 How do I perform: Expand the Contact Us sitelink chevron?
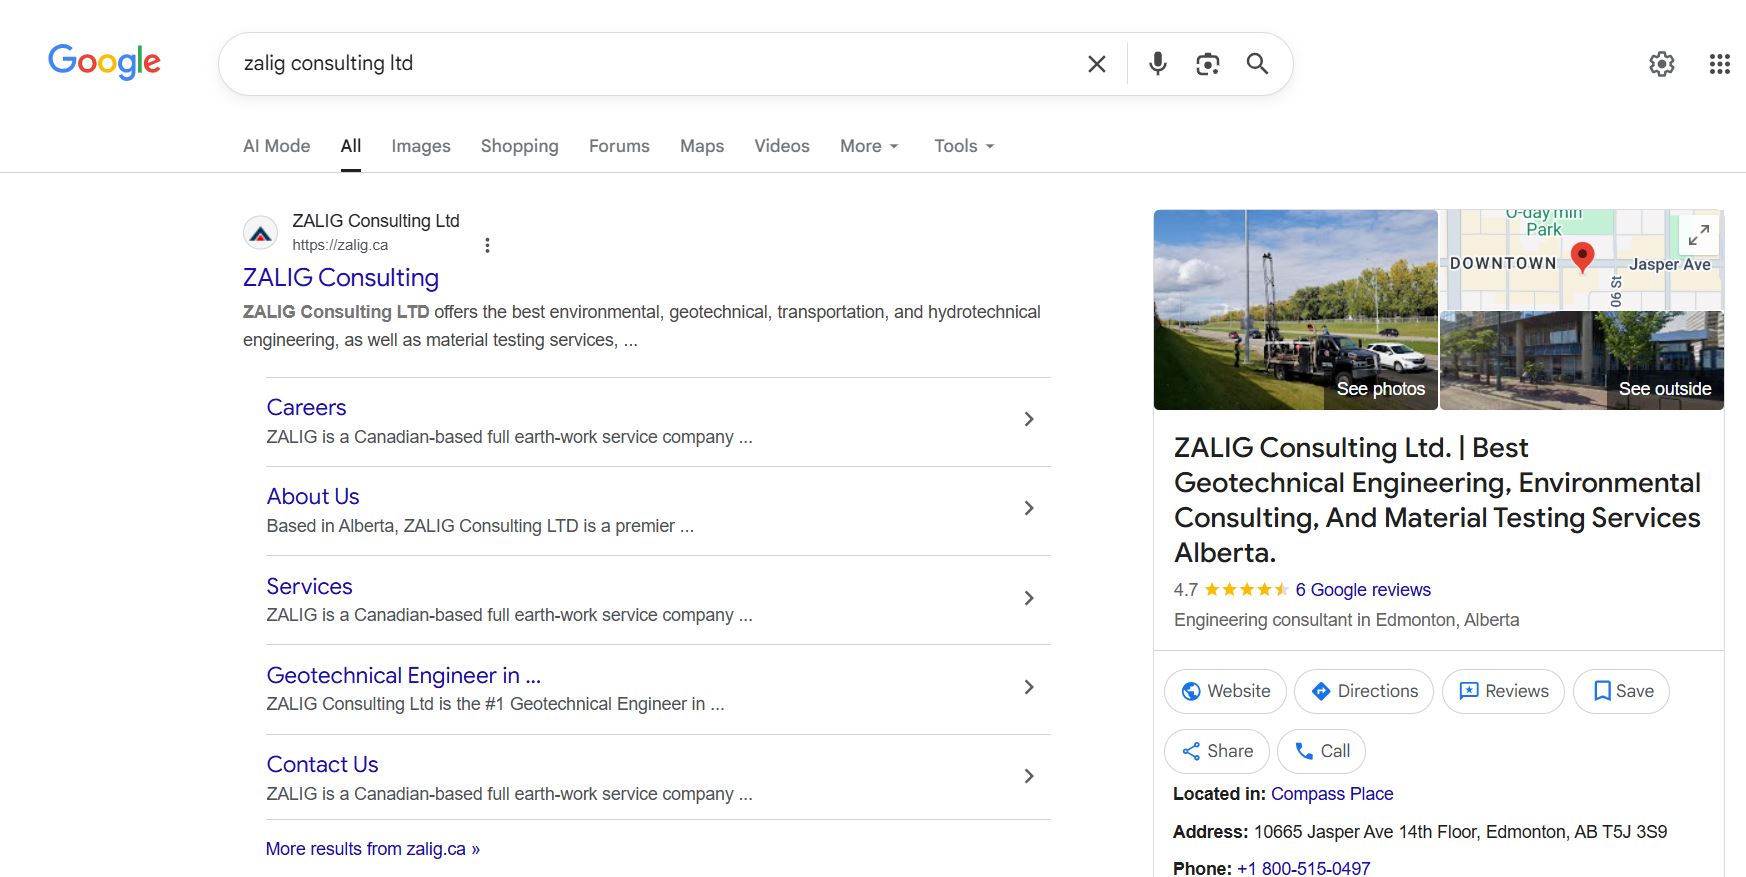pyautogui.click(x=1028, y=776)
